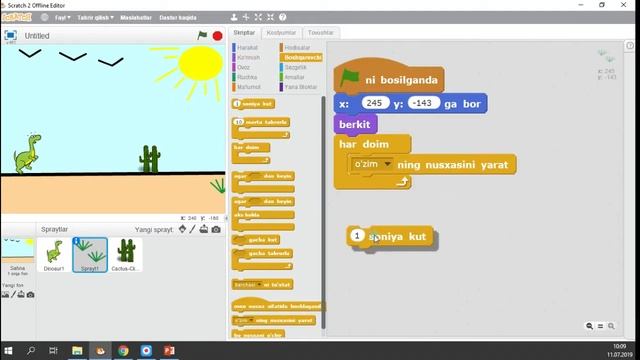Click the har doim block in the script

click(x=364, y=144)
